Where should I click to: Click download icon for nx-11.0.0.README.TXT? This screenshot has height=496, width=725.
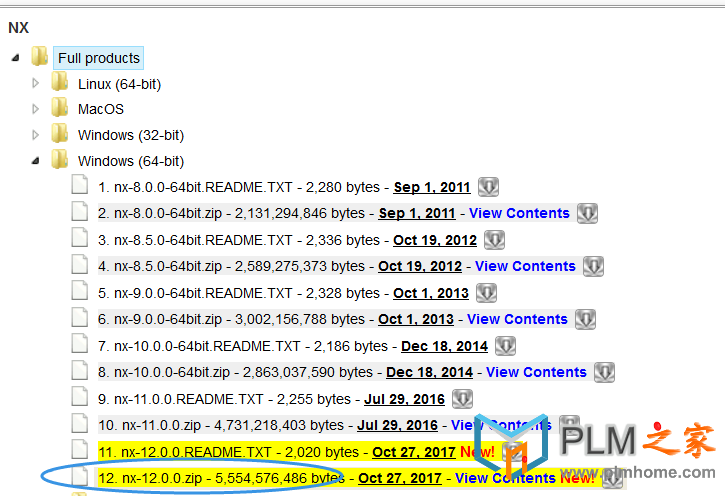click(462, 399)
